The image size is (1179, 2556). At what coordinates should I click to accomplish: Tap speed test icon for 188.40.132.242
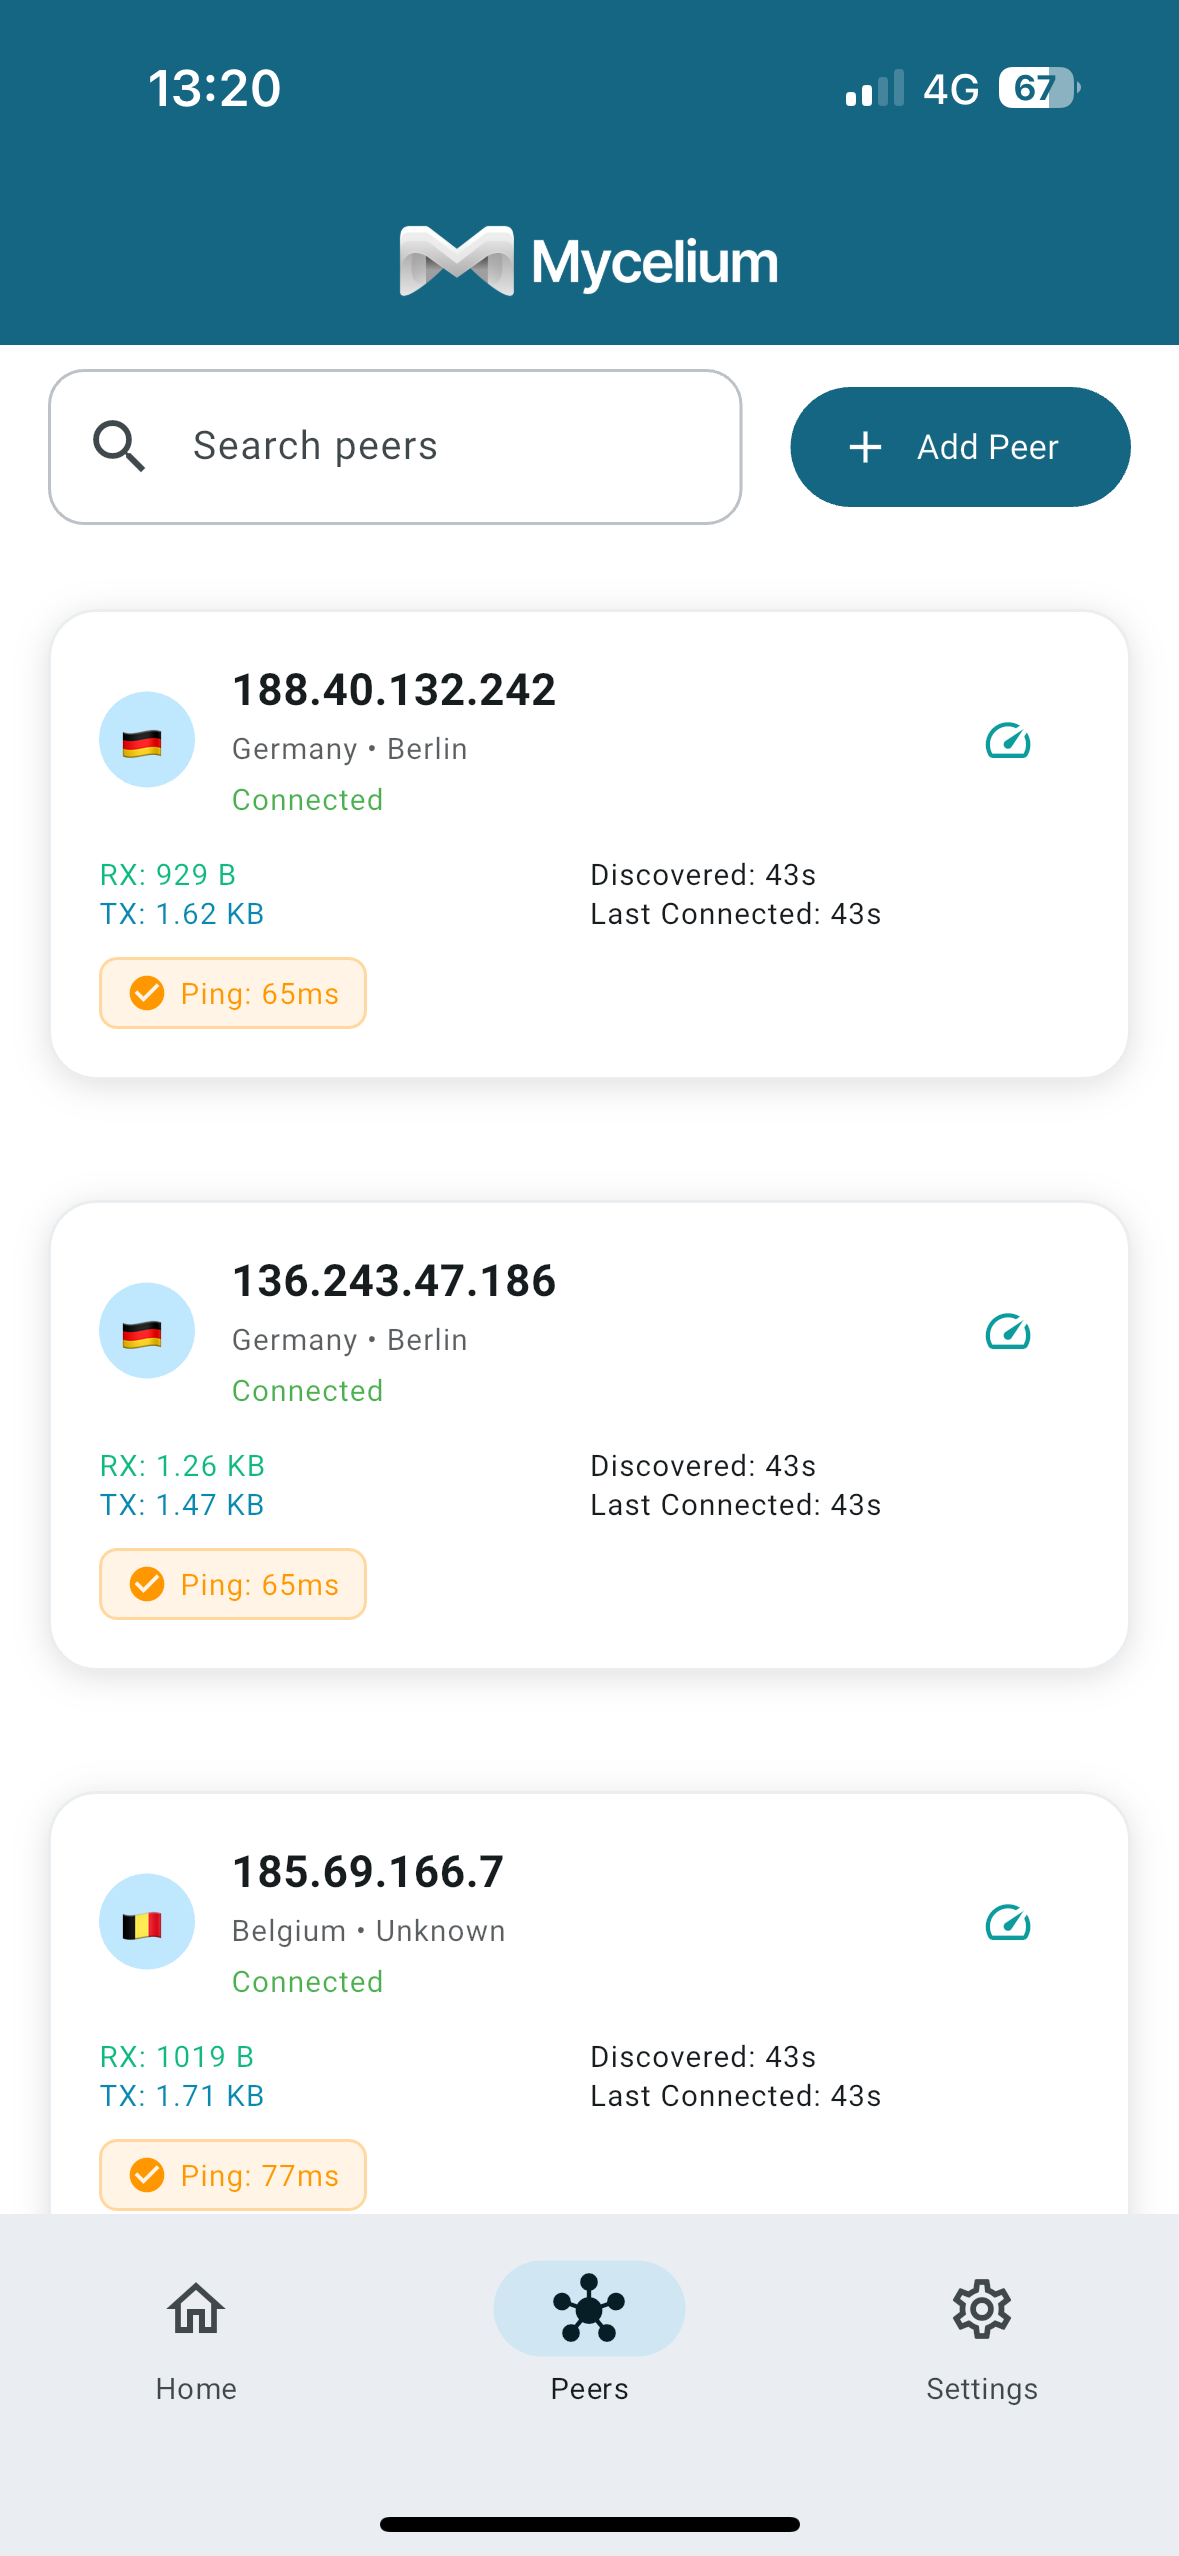(x=1008, y=741)
